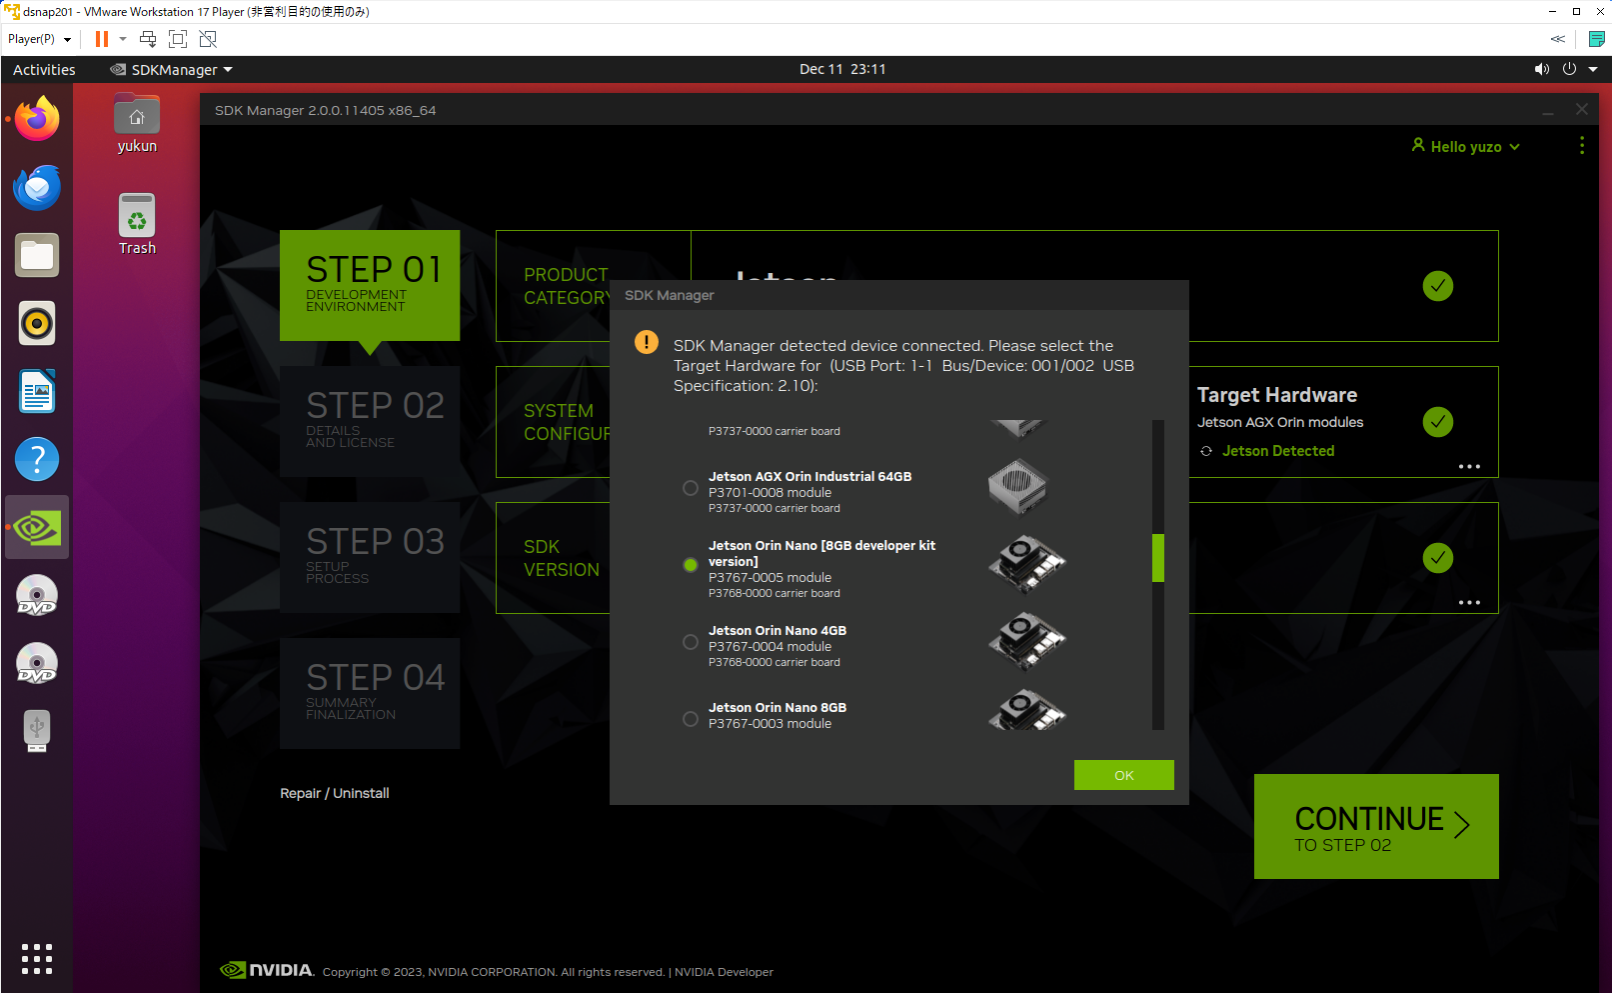
Task: Open LibreOffice Writer from dock
Action: click(37, 391)
